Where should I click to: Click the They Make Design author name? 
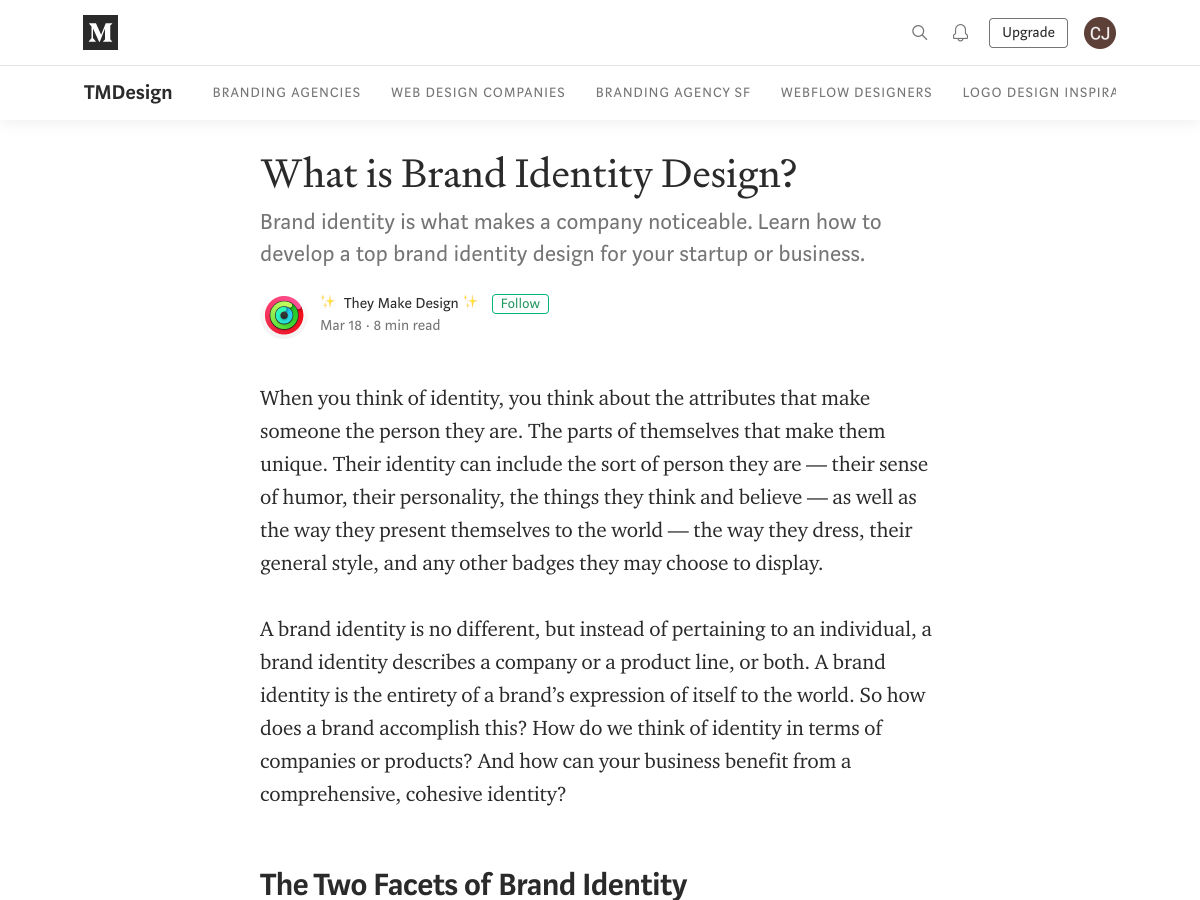[x=400, y=303]
